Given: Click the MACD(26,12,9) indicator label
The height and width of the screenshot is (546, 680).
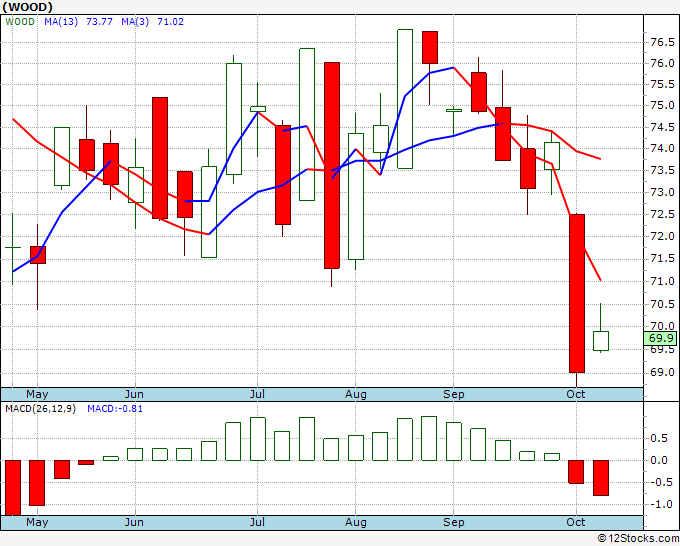Looking at the screenshot, I should [40, 409].
